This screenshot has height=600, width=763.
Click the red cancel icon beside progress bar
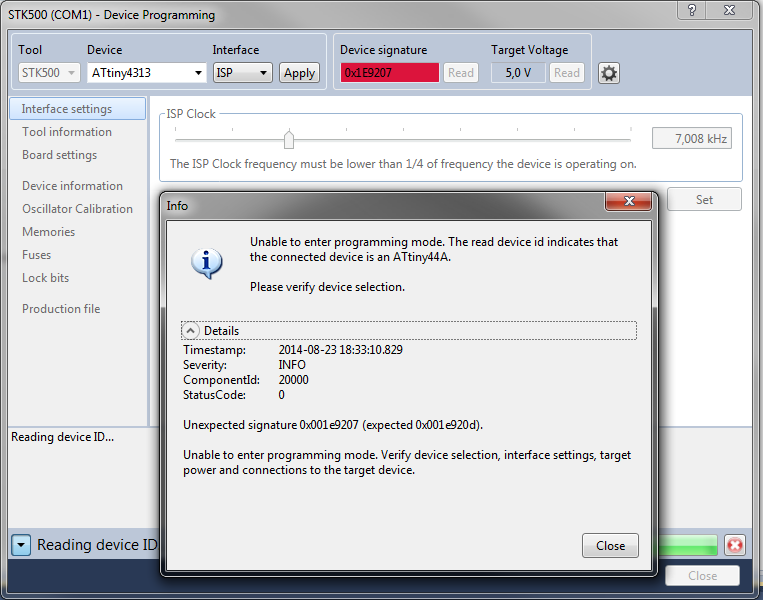pos(735,545)
